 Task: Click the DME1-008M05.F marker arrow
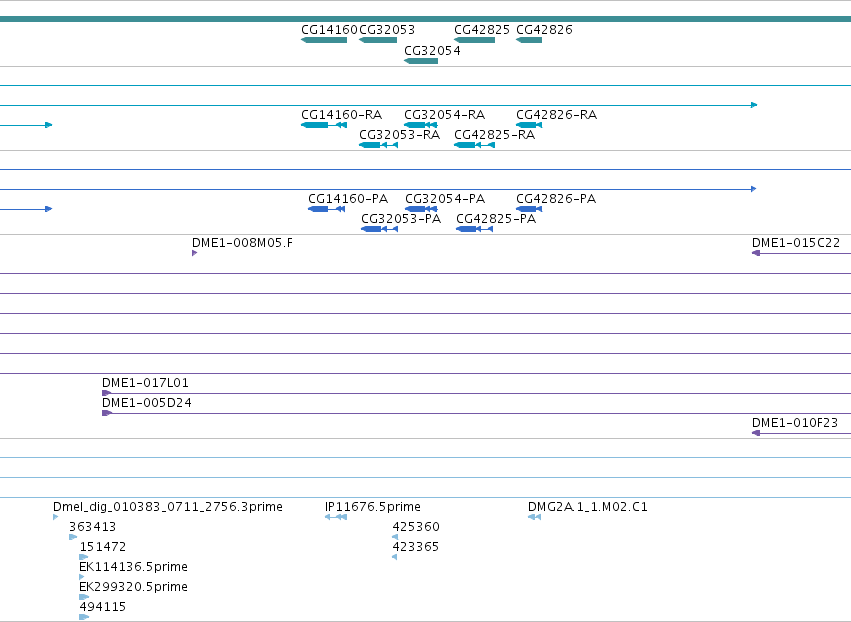(194, 253)
